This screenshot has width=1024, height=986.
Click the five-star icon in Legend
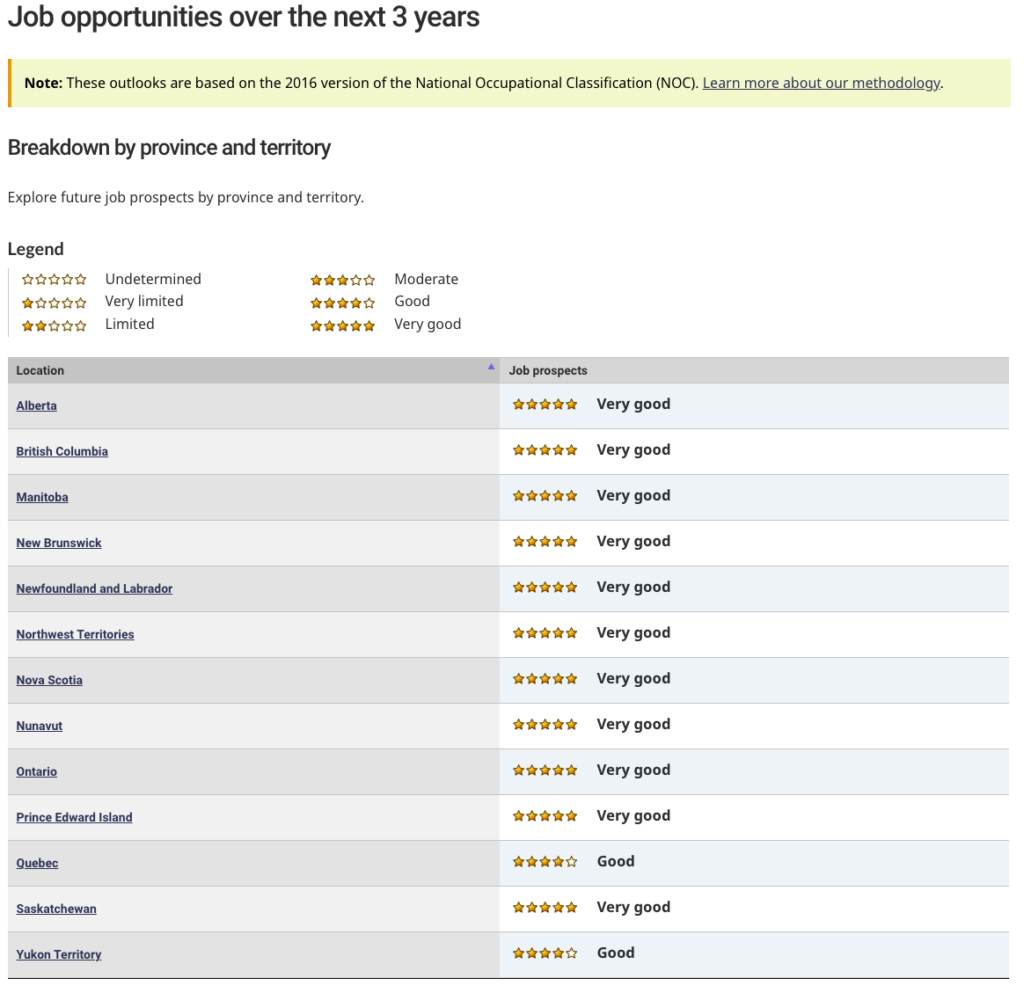[343, 326]
